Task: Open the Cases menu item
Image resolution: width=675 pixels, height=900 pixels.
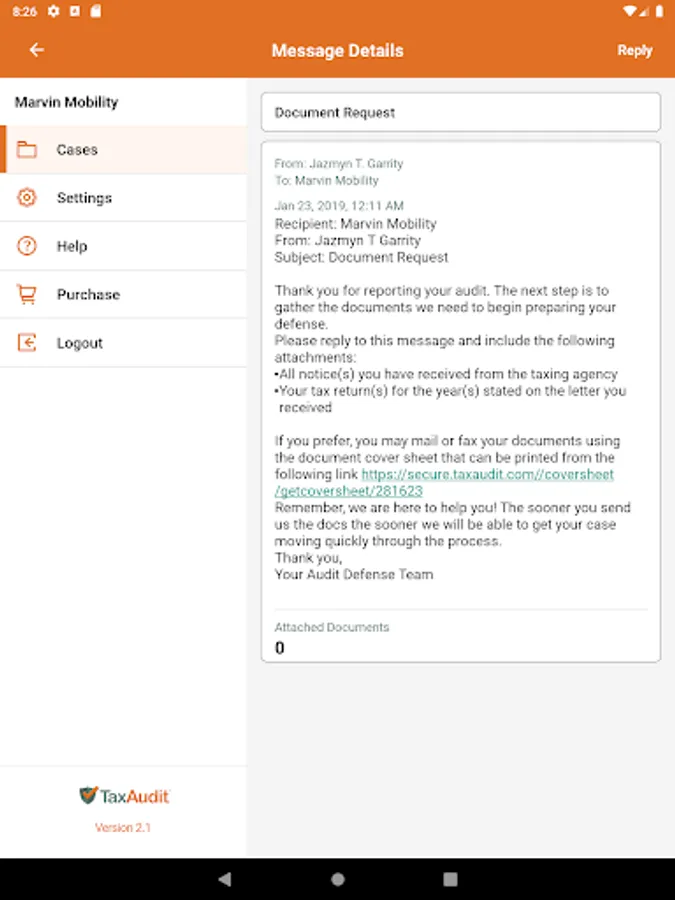Action: pyautogui.click(x=123, y=150)
